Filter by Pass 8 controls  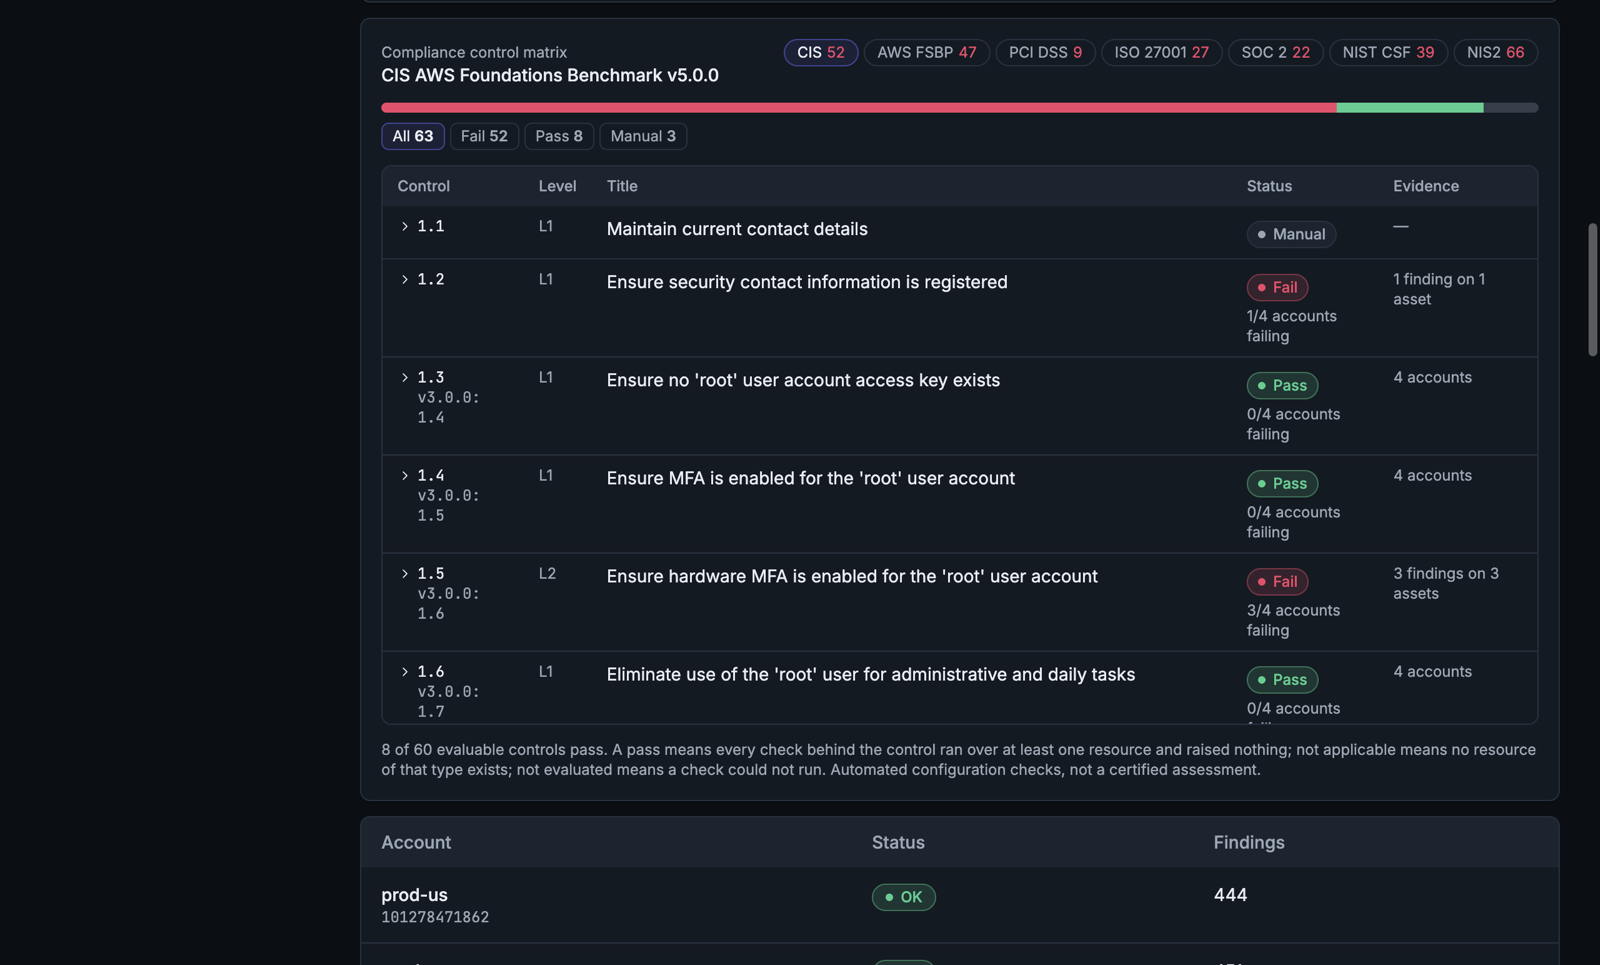pos(559,136)
